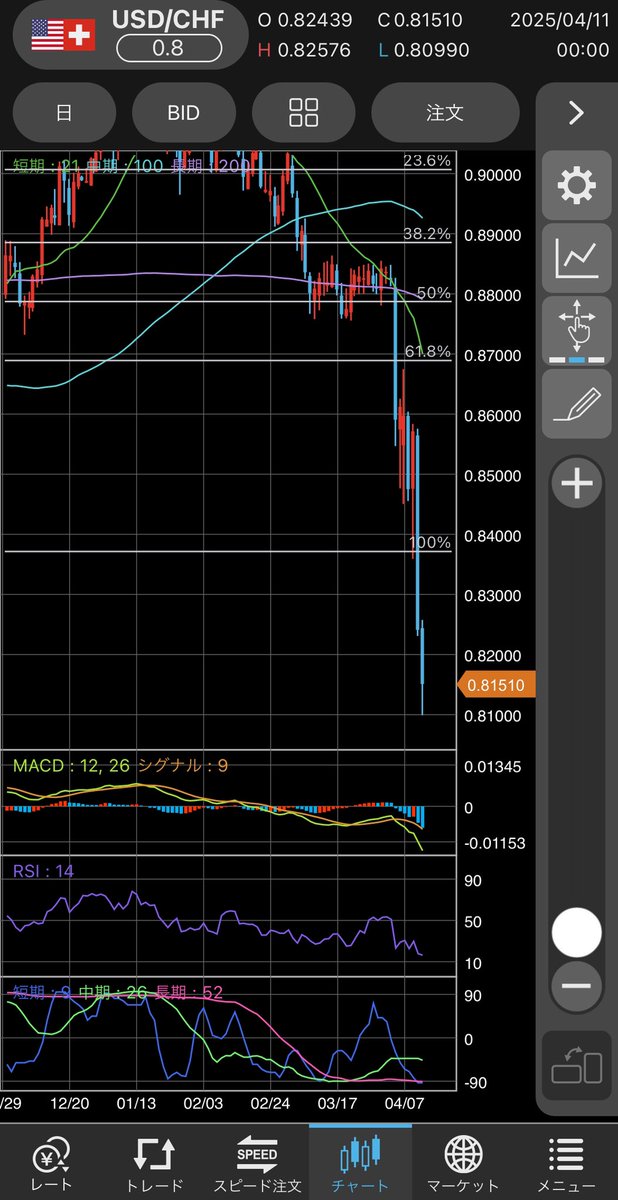Image resolution: width=618 pixels, height=1200 pixels.
Task: Open the マーケット tab
Action: tap(463, 1162)
